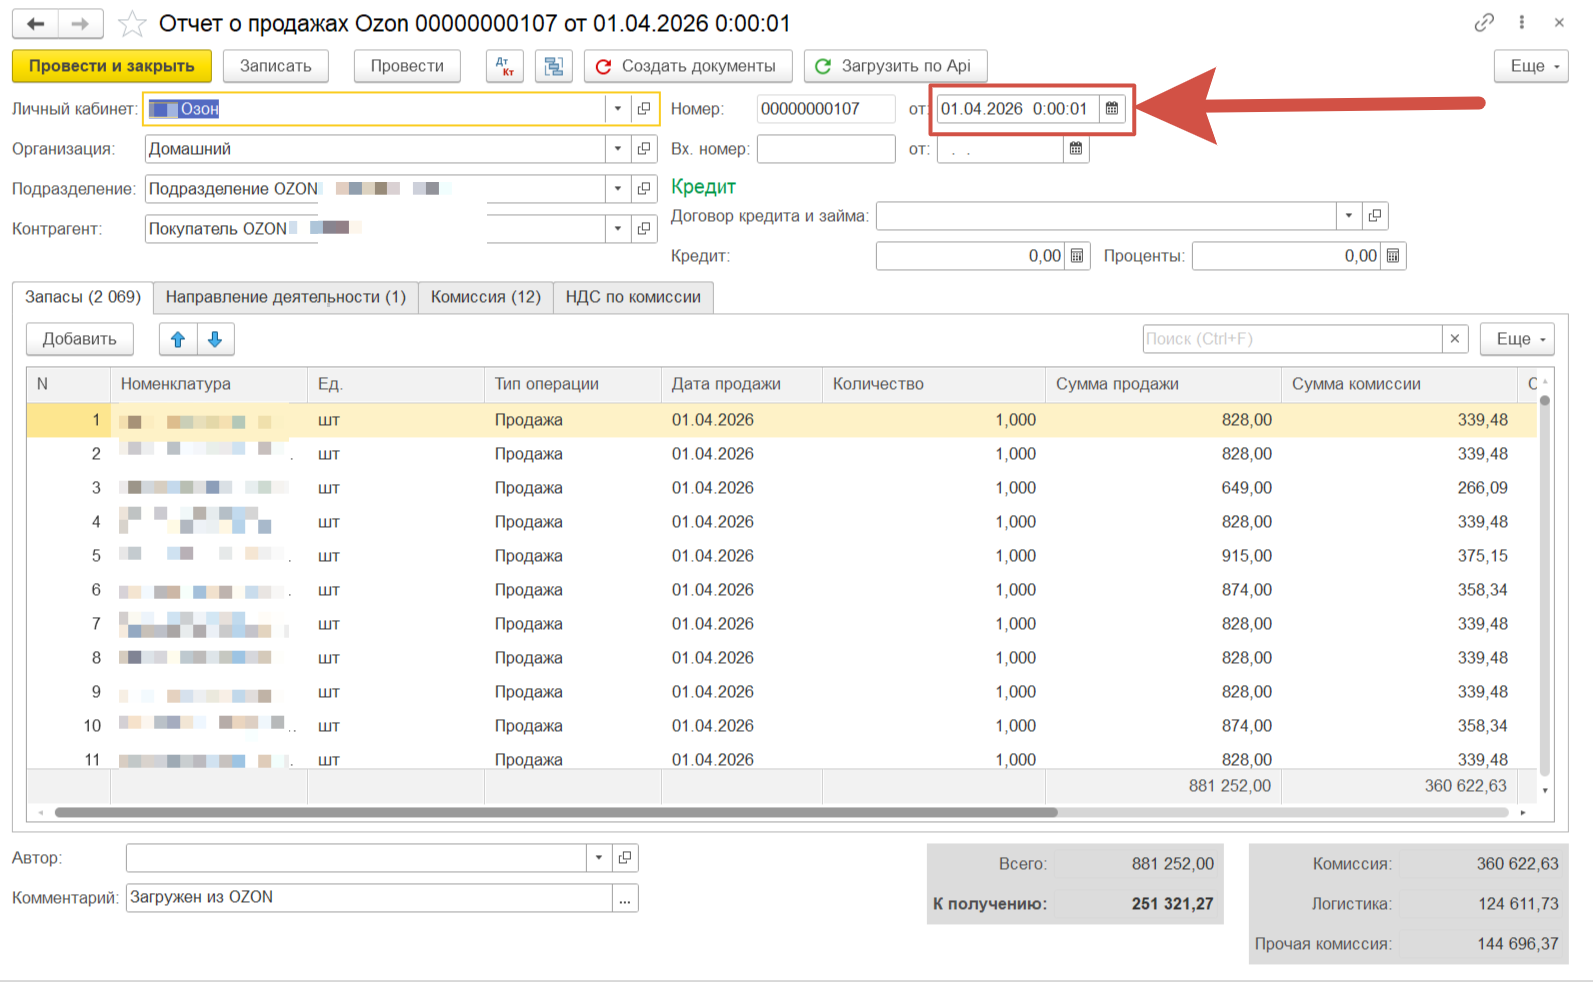Click the horizontal table scrollbar
This screenshot has height=982, width=1593.
(x=556, y=813)
